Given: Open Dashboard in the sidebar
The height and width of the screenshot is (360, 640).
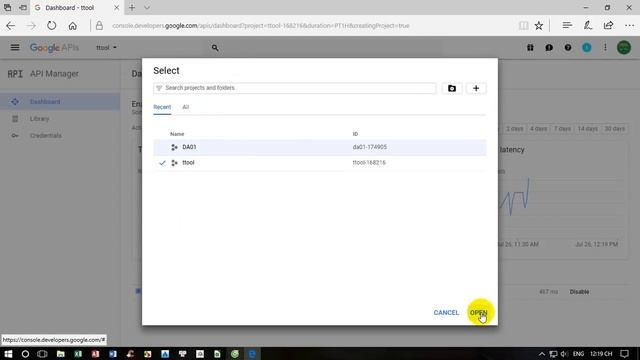Looking at the screenshot, I should tap(60, 102).
